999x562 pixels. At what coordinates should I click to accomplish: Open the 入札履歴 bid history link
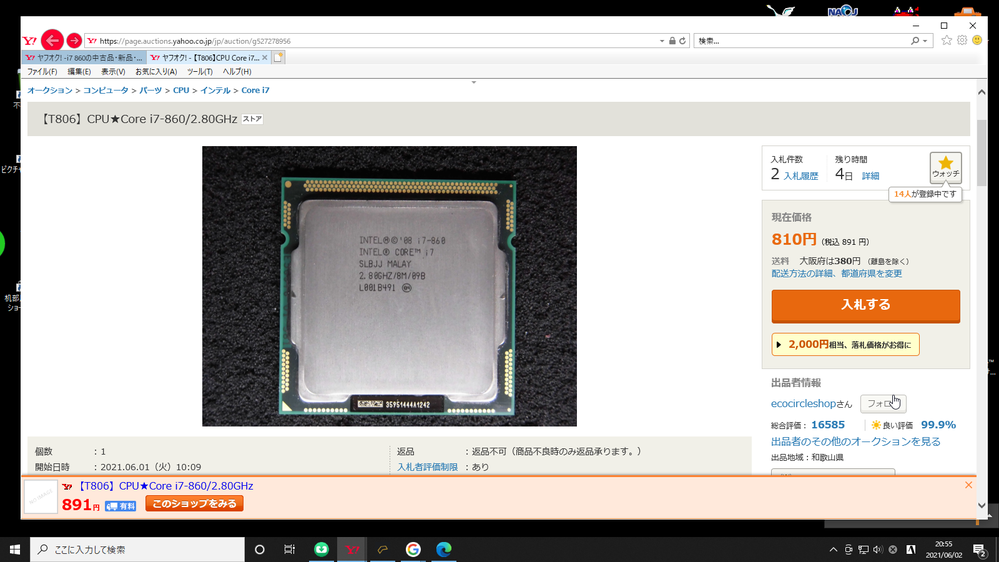tap(801, 176)
